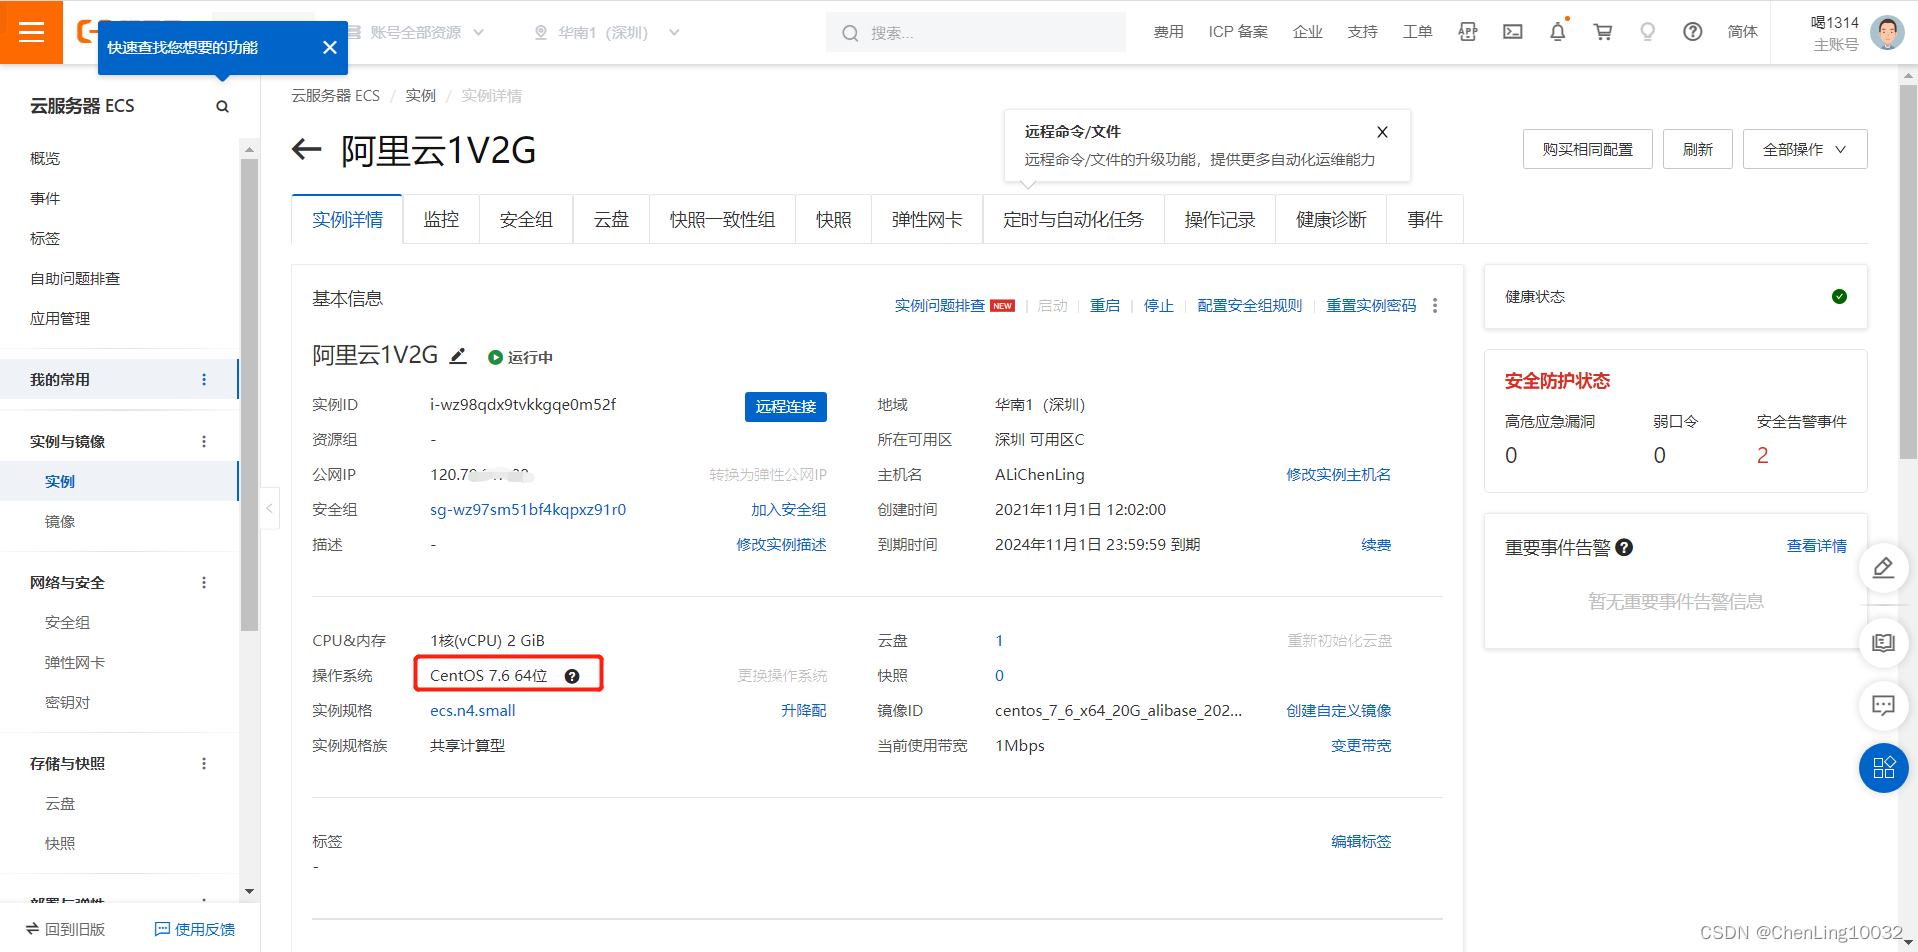
Task: Click 使用反馈 at sidebar bottom
Action: pyautogui.click(x=195, y=929)
